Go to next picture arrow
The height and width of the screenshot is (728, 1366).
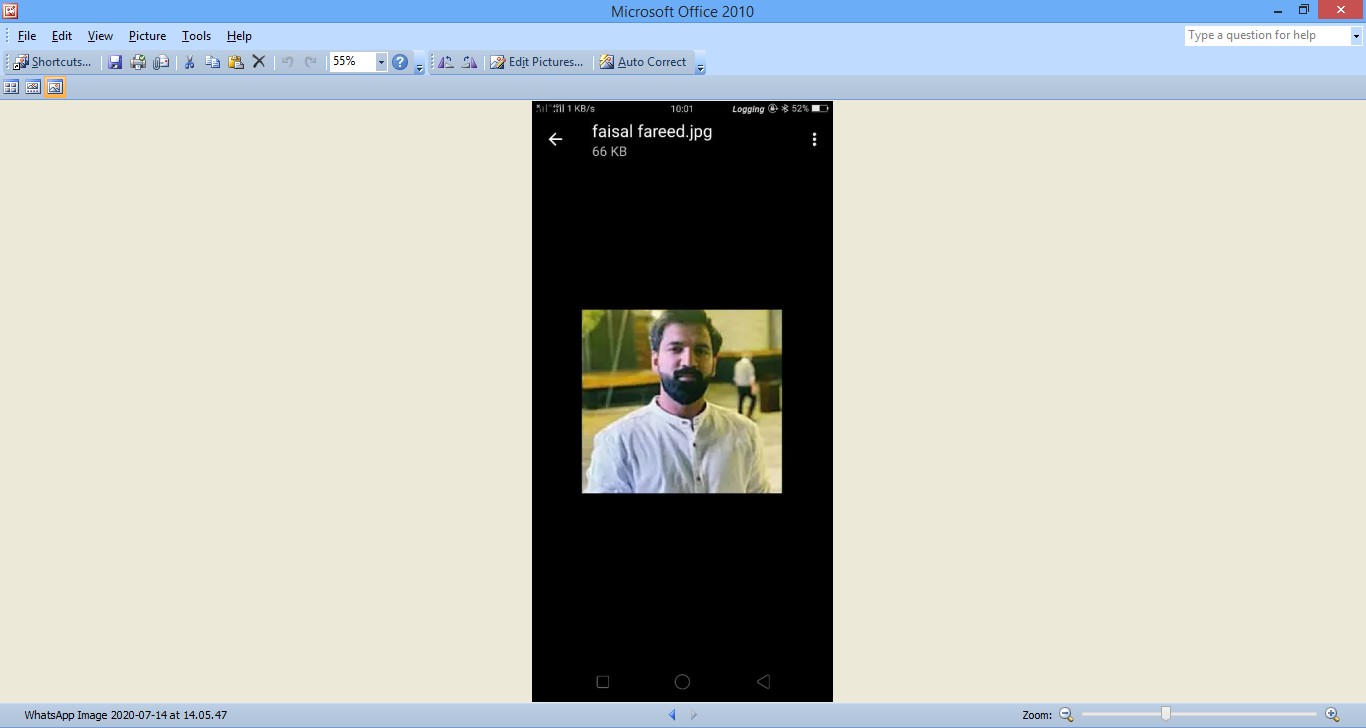(694, 715)
